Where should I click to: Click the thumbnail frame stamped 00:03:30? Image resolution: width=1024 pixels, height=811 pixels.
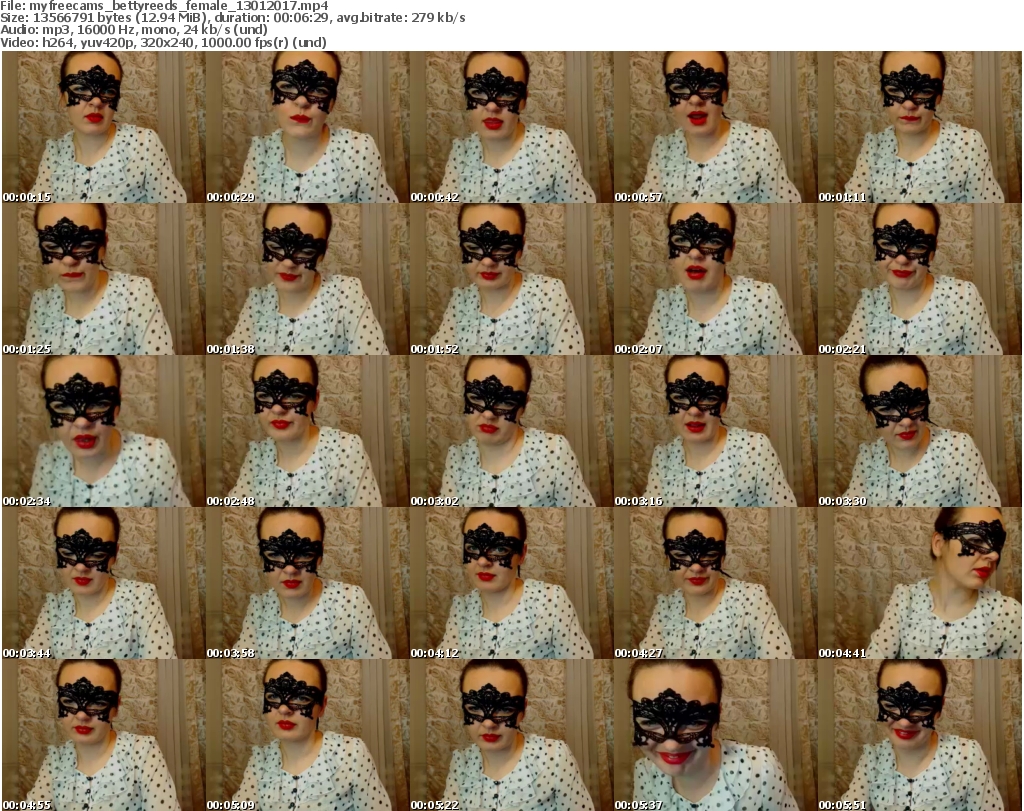[x=920, y=431]
